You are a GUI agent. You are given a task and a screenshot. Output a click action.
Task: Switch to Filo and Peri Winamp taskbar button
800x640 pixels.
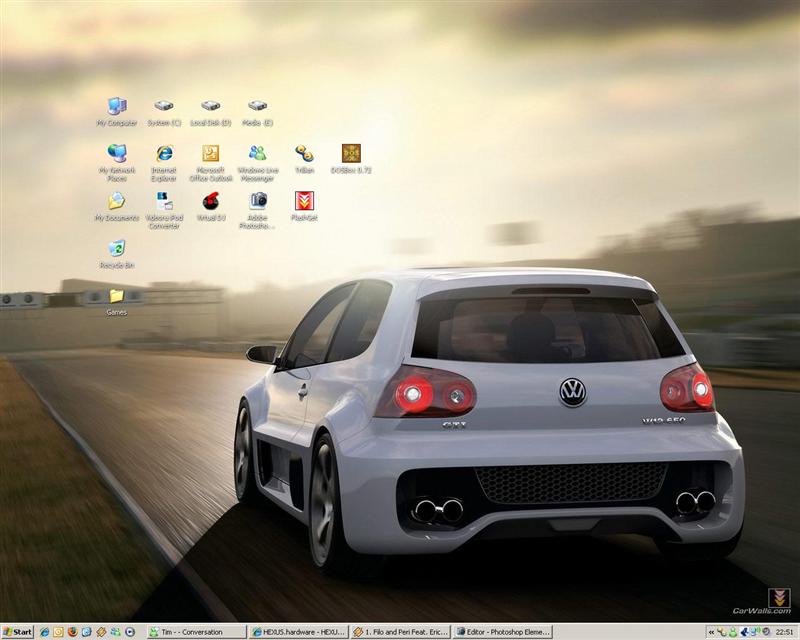(401, 632)
